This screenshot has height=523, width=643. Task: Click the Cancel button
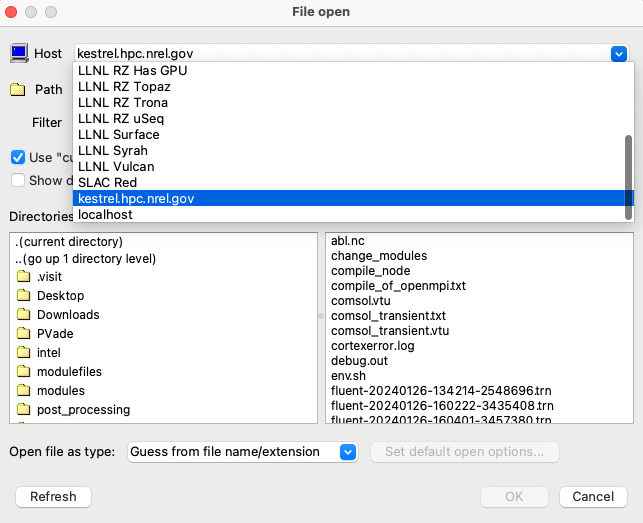[593, 496]
